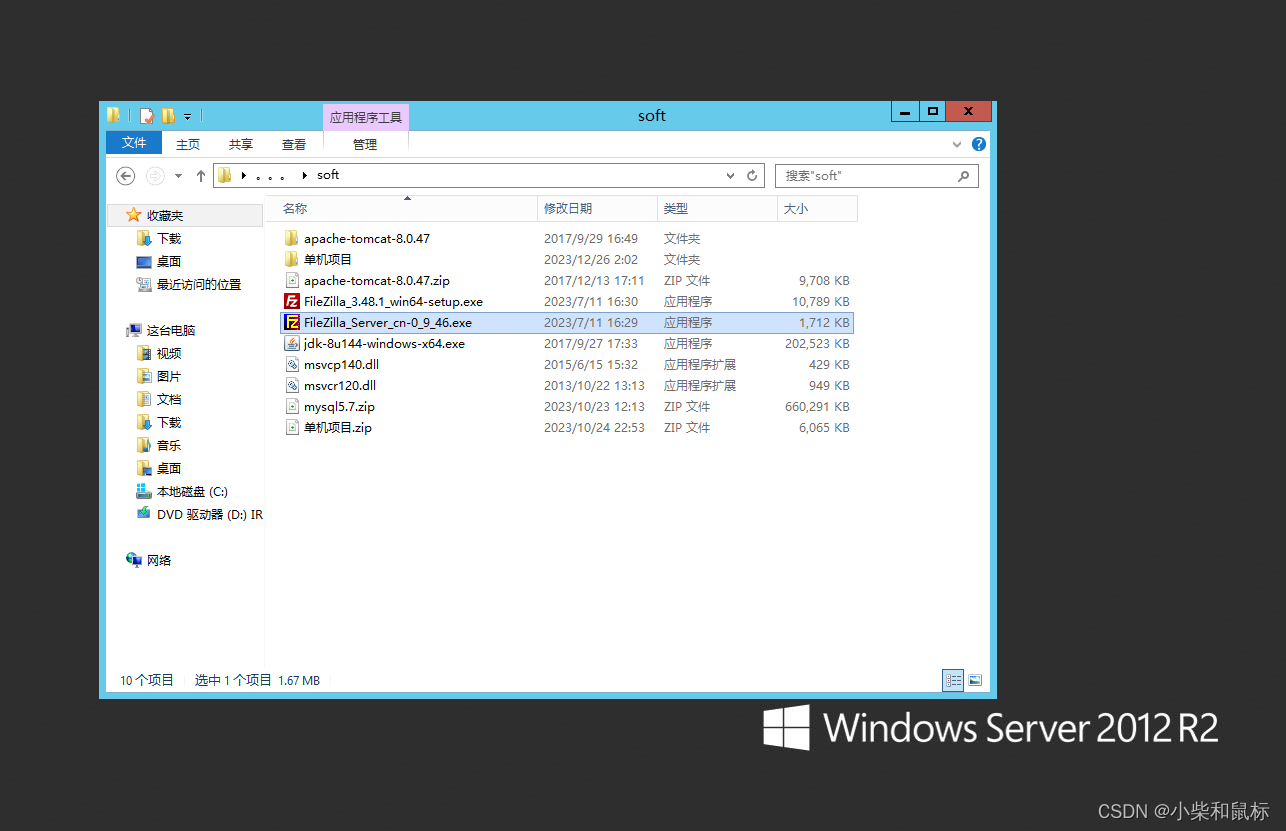Open 本地磁盘 (C:) in navigation pane
1286x831 pixels.
pos(192,492)
